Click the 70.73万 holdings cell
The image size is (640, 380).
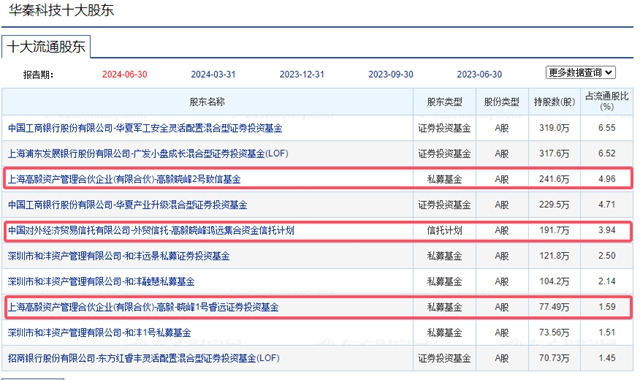[x=554, y=358]
